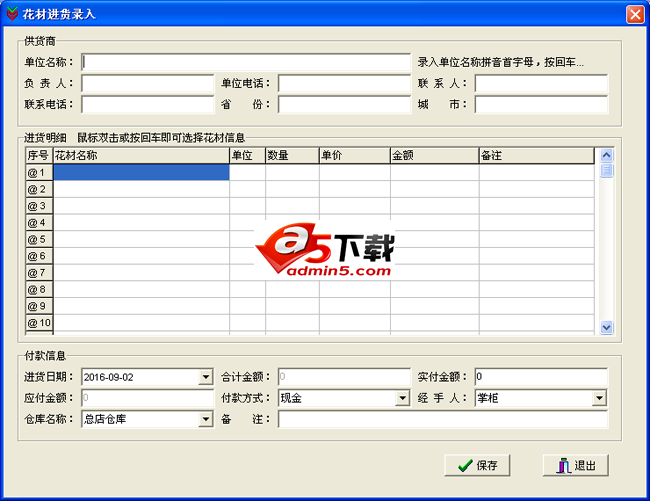
Task: Click the 应付金额 field
Action: (x=148, y=398)
